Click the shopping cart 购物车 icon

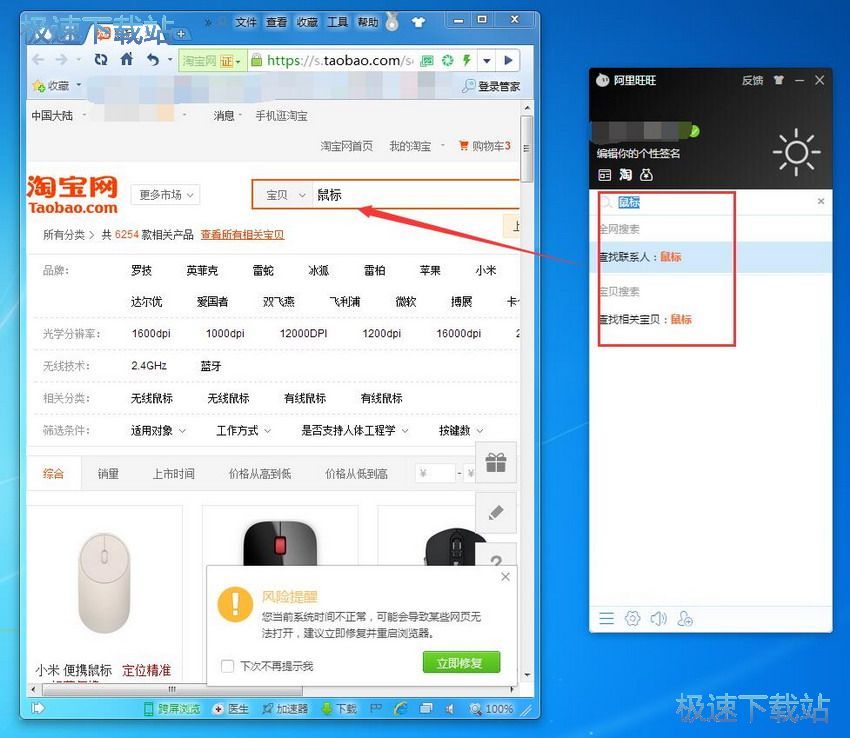point(463,145)
